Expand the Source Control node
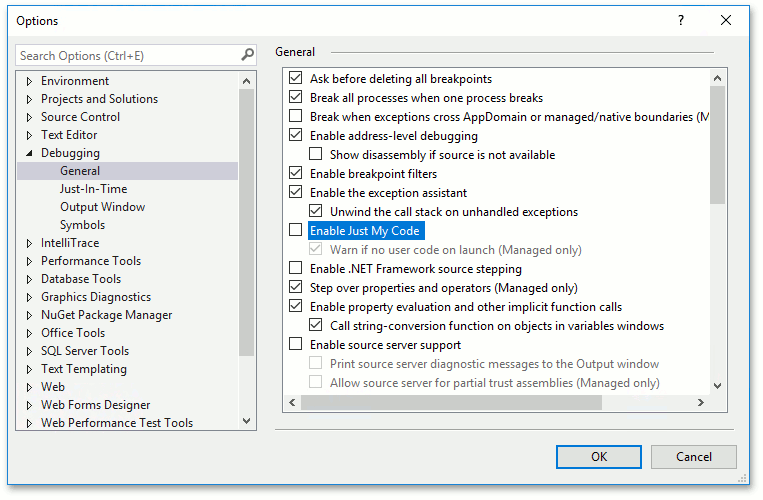The height and width of the screenshot is (500, 763). 29,117
